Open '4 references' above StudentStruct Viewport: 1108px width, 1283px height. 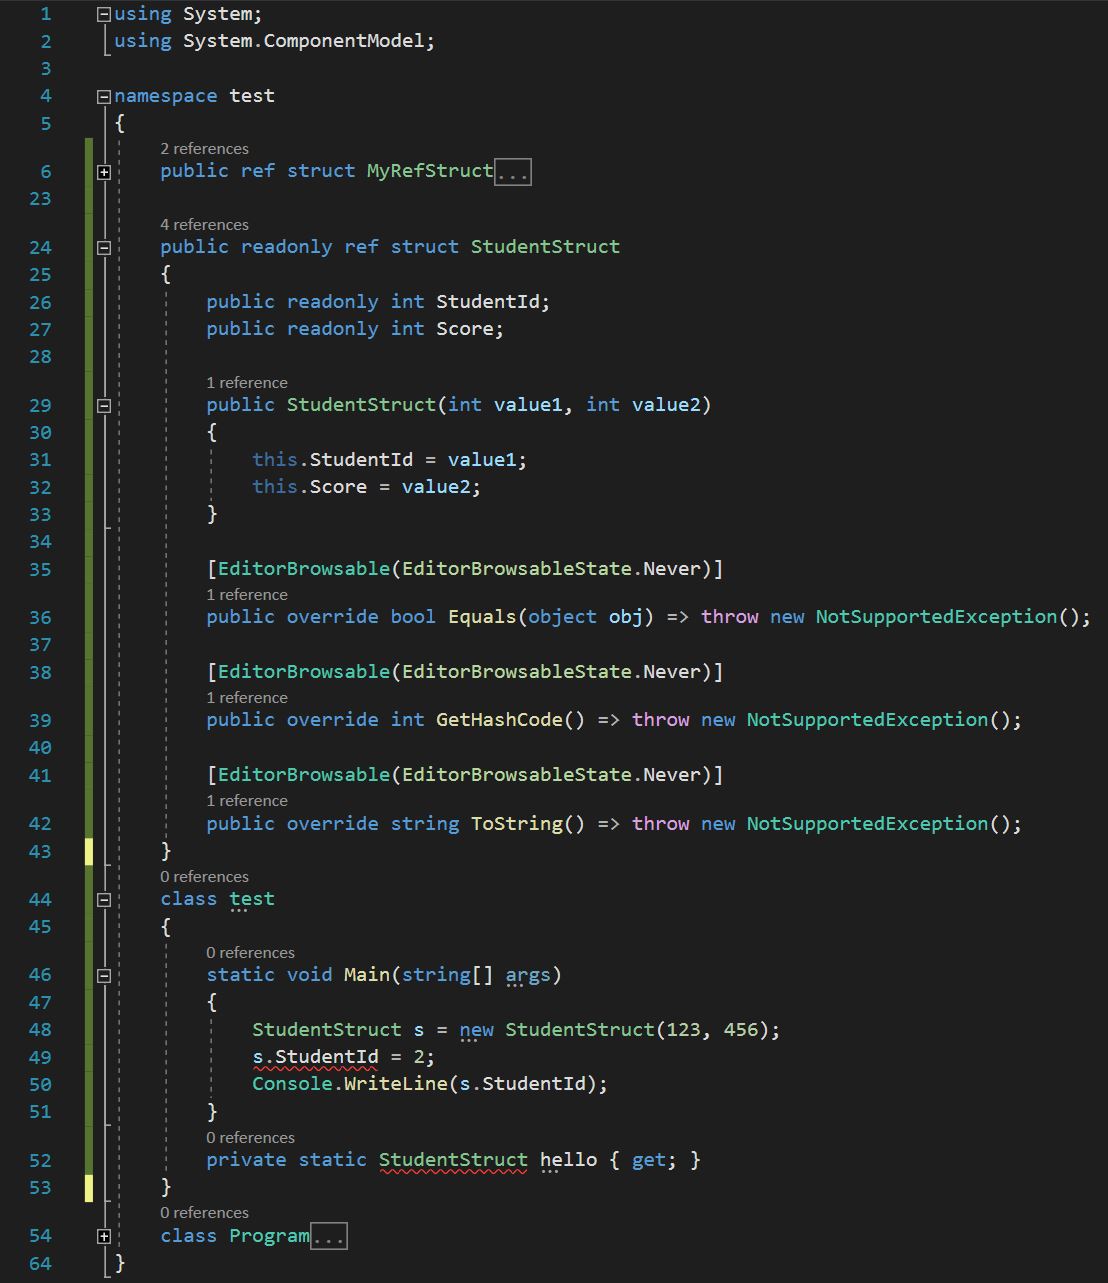point(204,224)
